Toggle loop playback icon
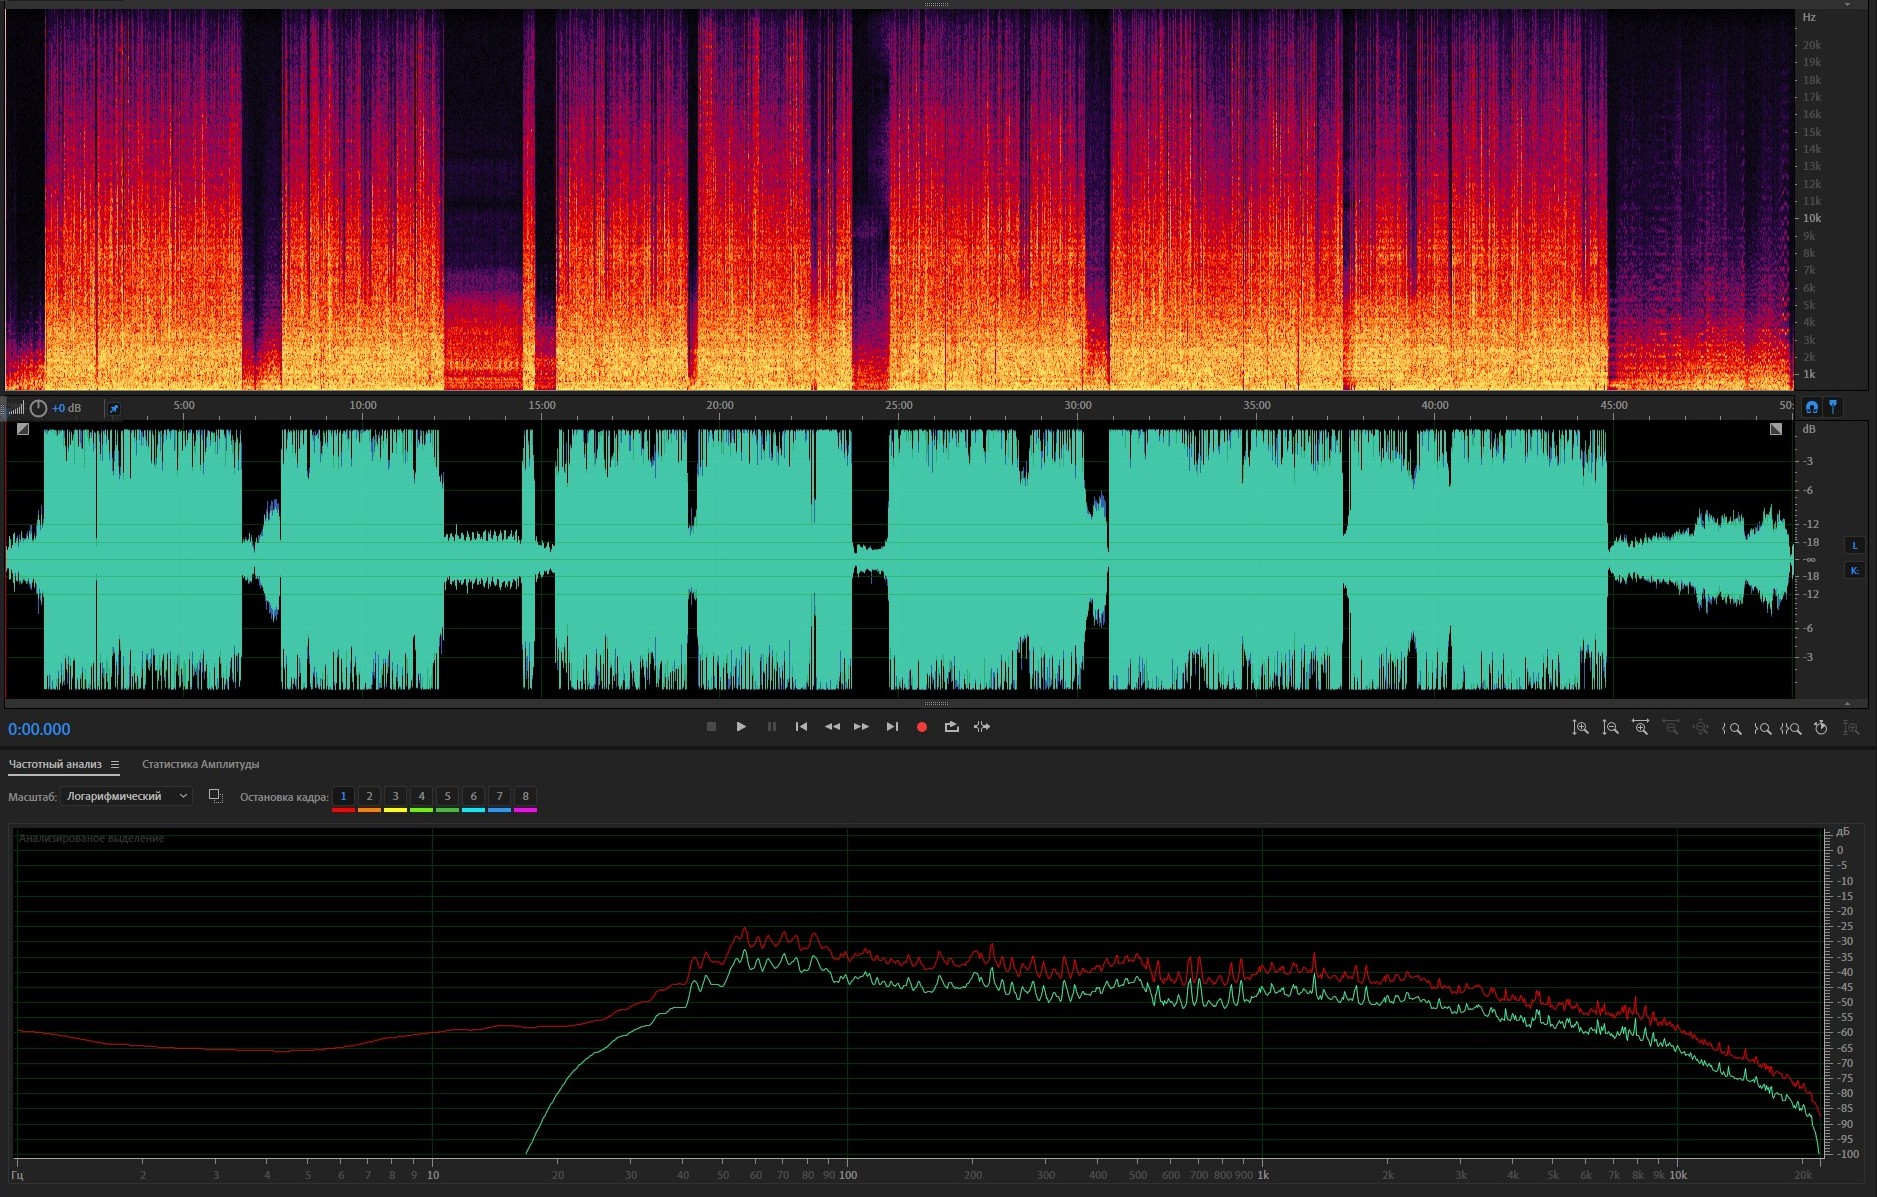 tap(951, 727)
